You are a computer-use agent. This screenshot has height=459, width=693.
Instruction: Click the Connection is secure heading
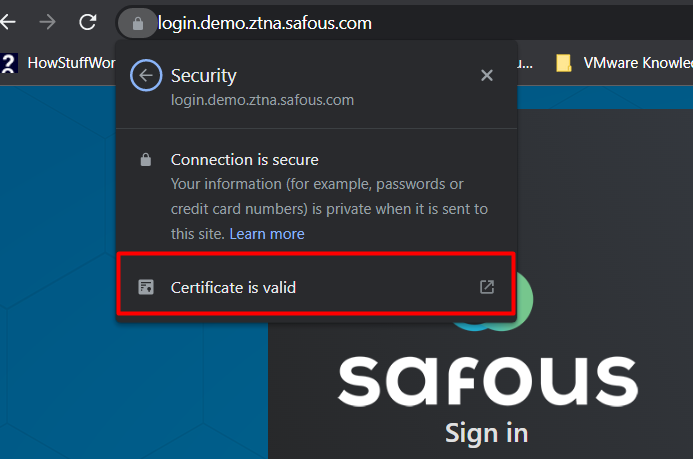click(x=244, y=160)
